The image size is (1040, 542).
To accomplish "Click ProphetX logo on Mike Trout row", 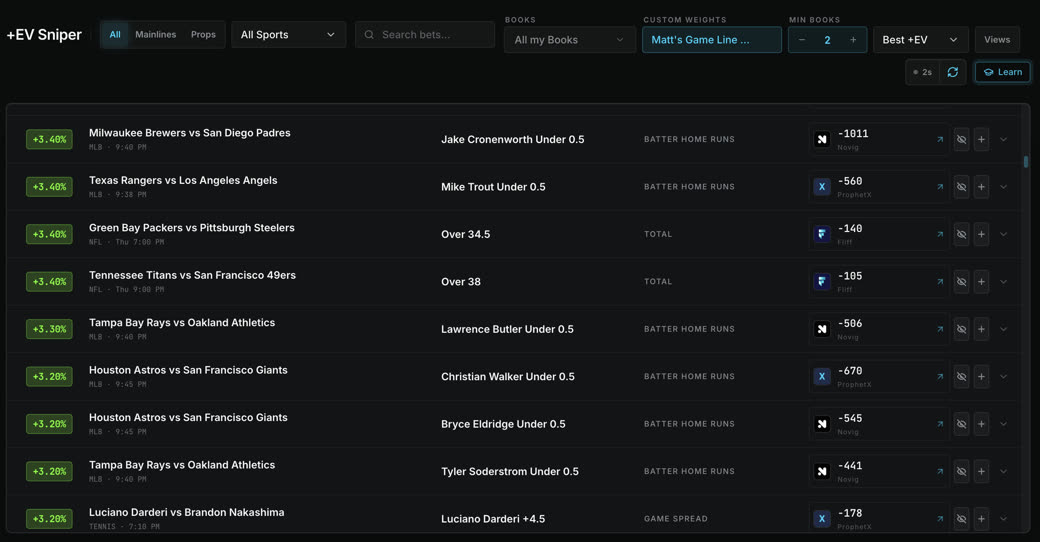I will [x=822, y=187].
